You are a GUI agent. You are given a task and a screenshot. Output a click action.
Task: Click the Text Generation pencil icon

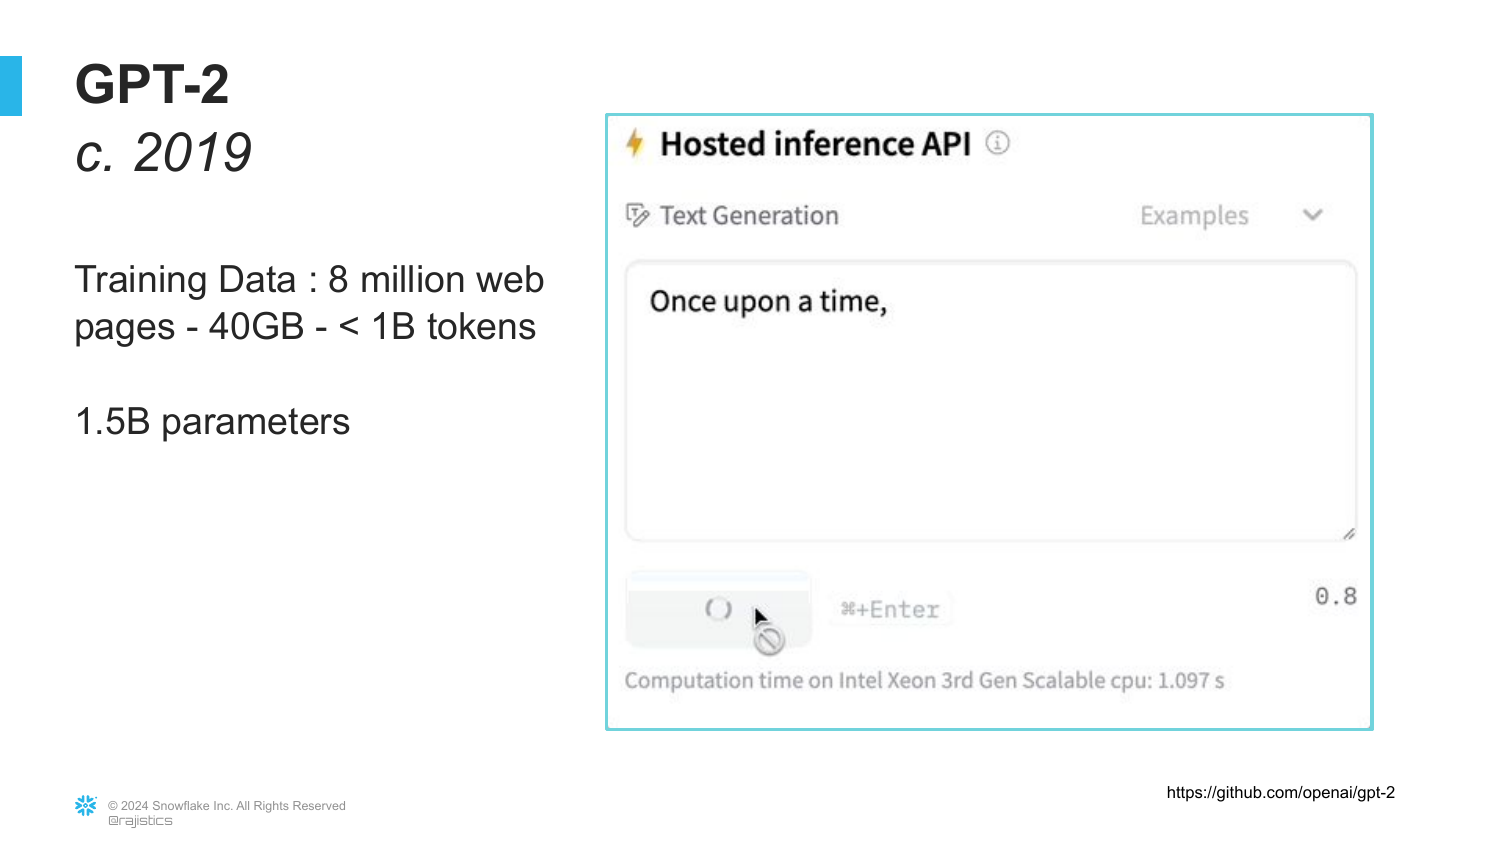tap(637, 215)
